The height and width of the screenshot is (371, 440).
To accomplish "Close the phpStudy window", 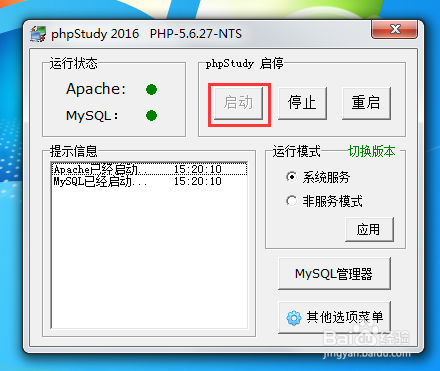I will (395, 29).
